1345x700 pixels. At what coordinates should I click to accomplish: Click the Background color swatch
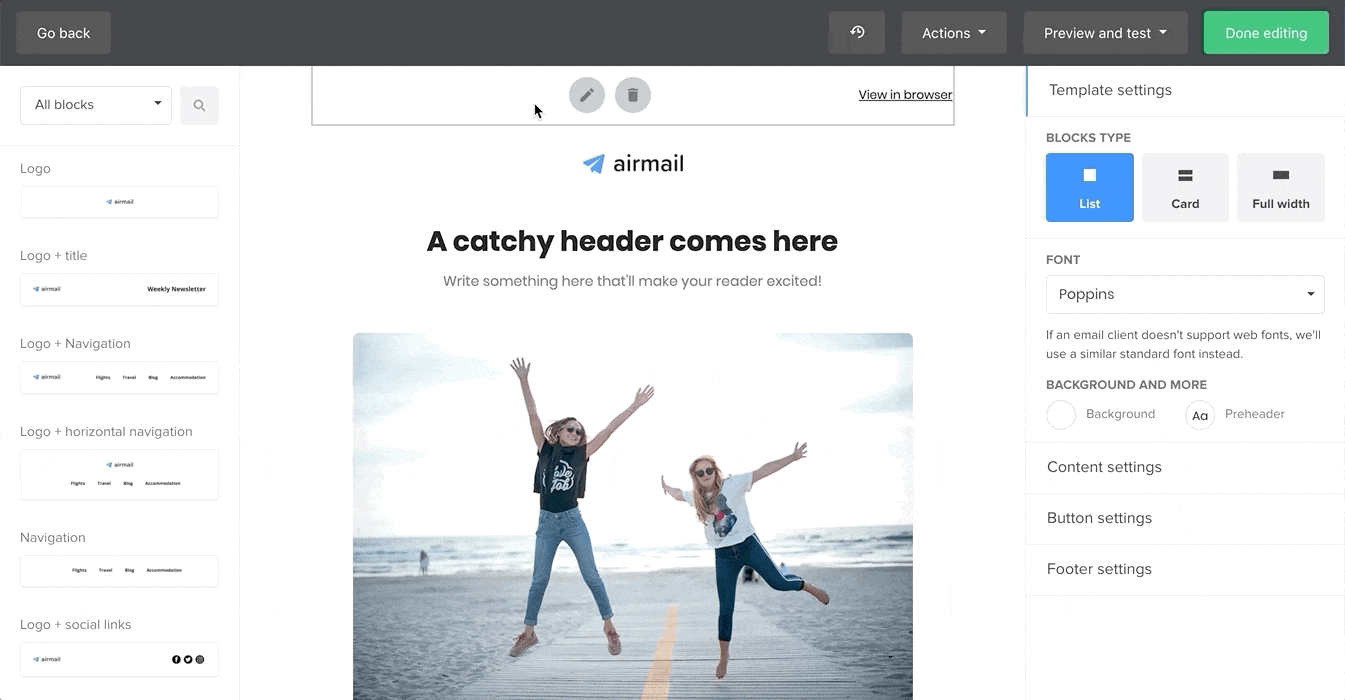click(1061, 414)
